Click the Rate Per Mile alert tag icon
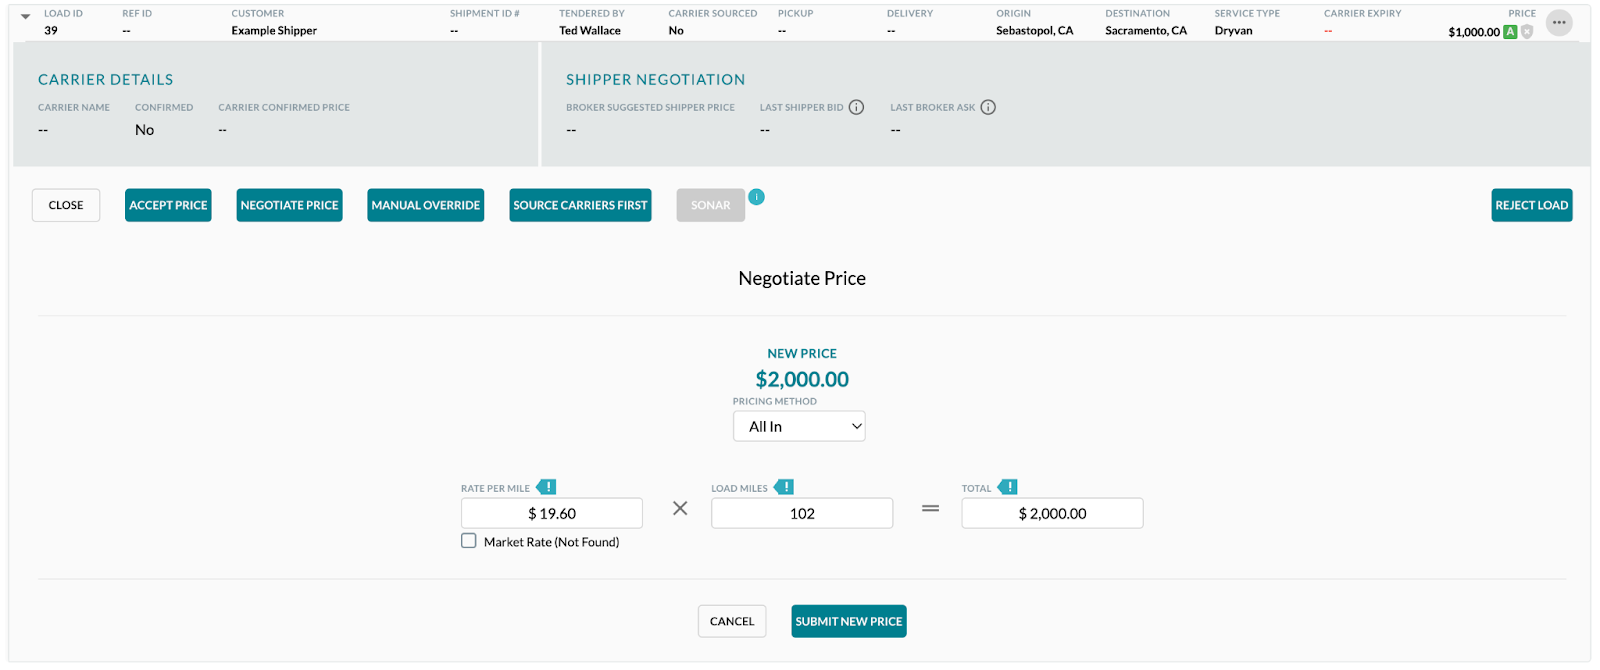This screenshot has height=670, width=1600. tap(546, 487)
